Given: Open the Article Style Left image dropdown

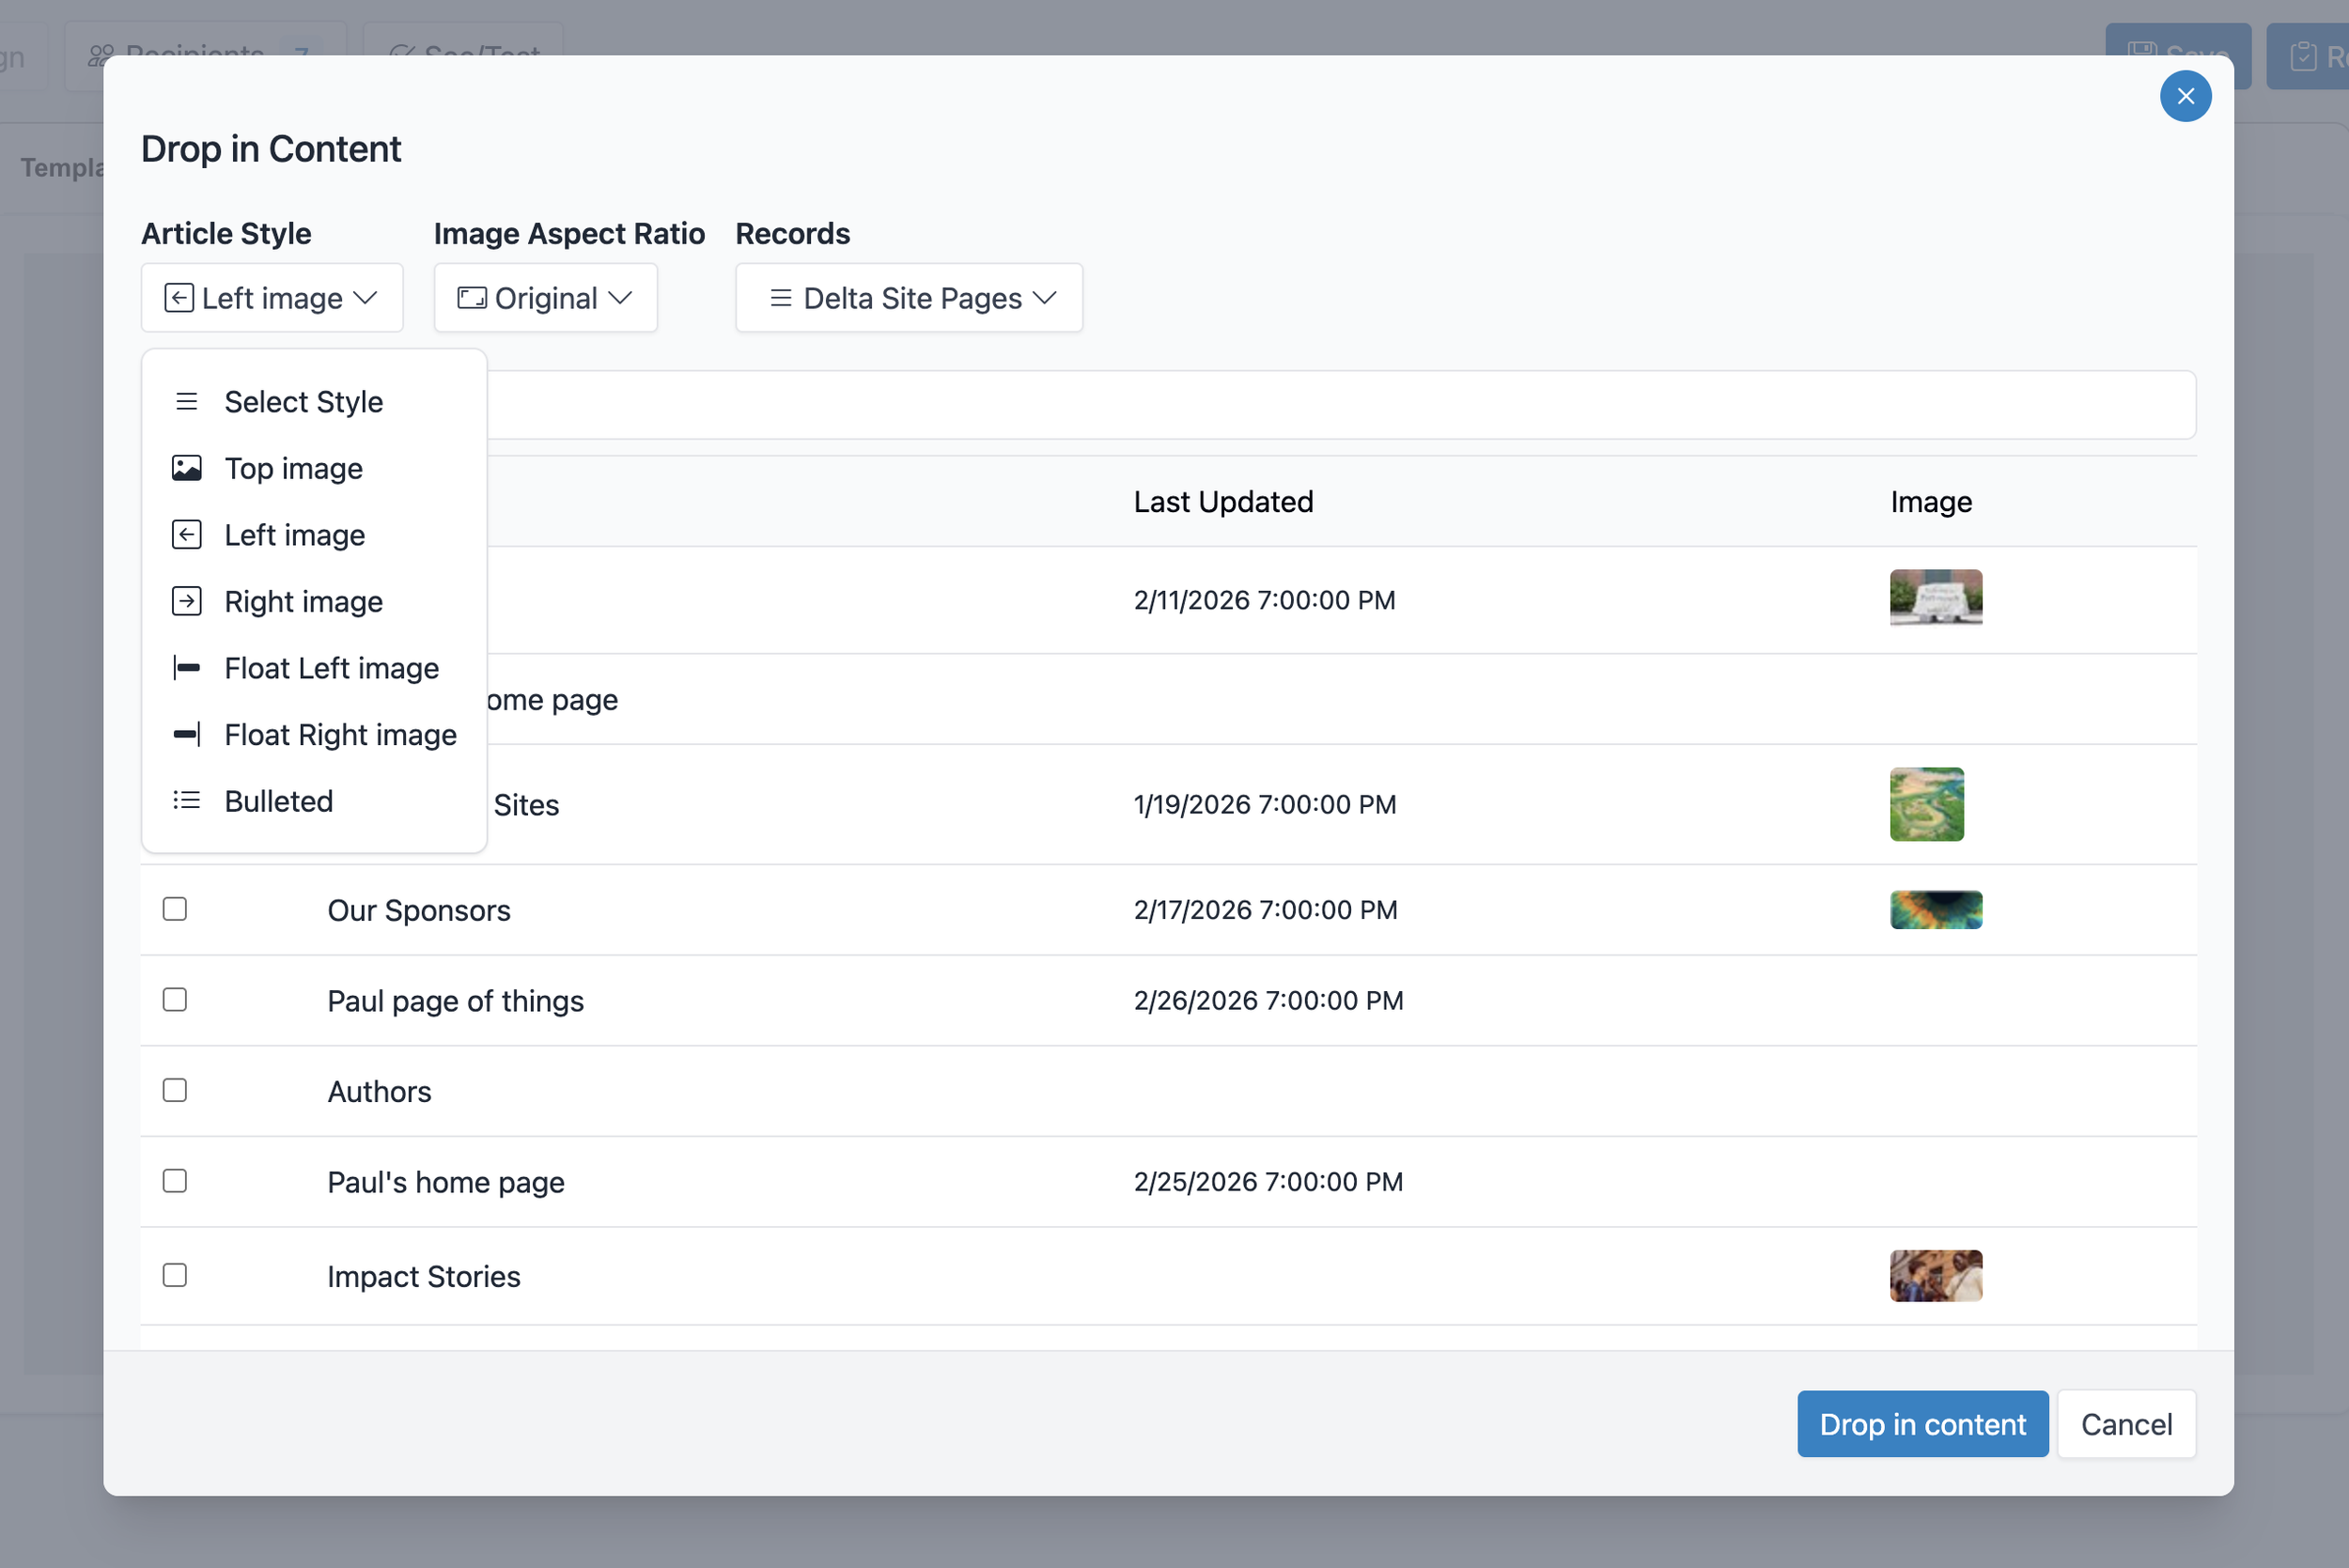Looking at the screenshot, I should [272, 298].
